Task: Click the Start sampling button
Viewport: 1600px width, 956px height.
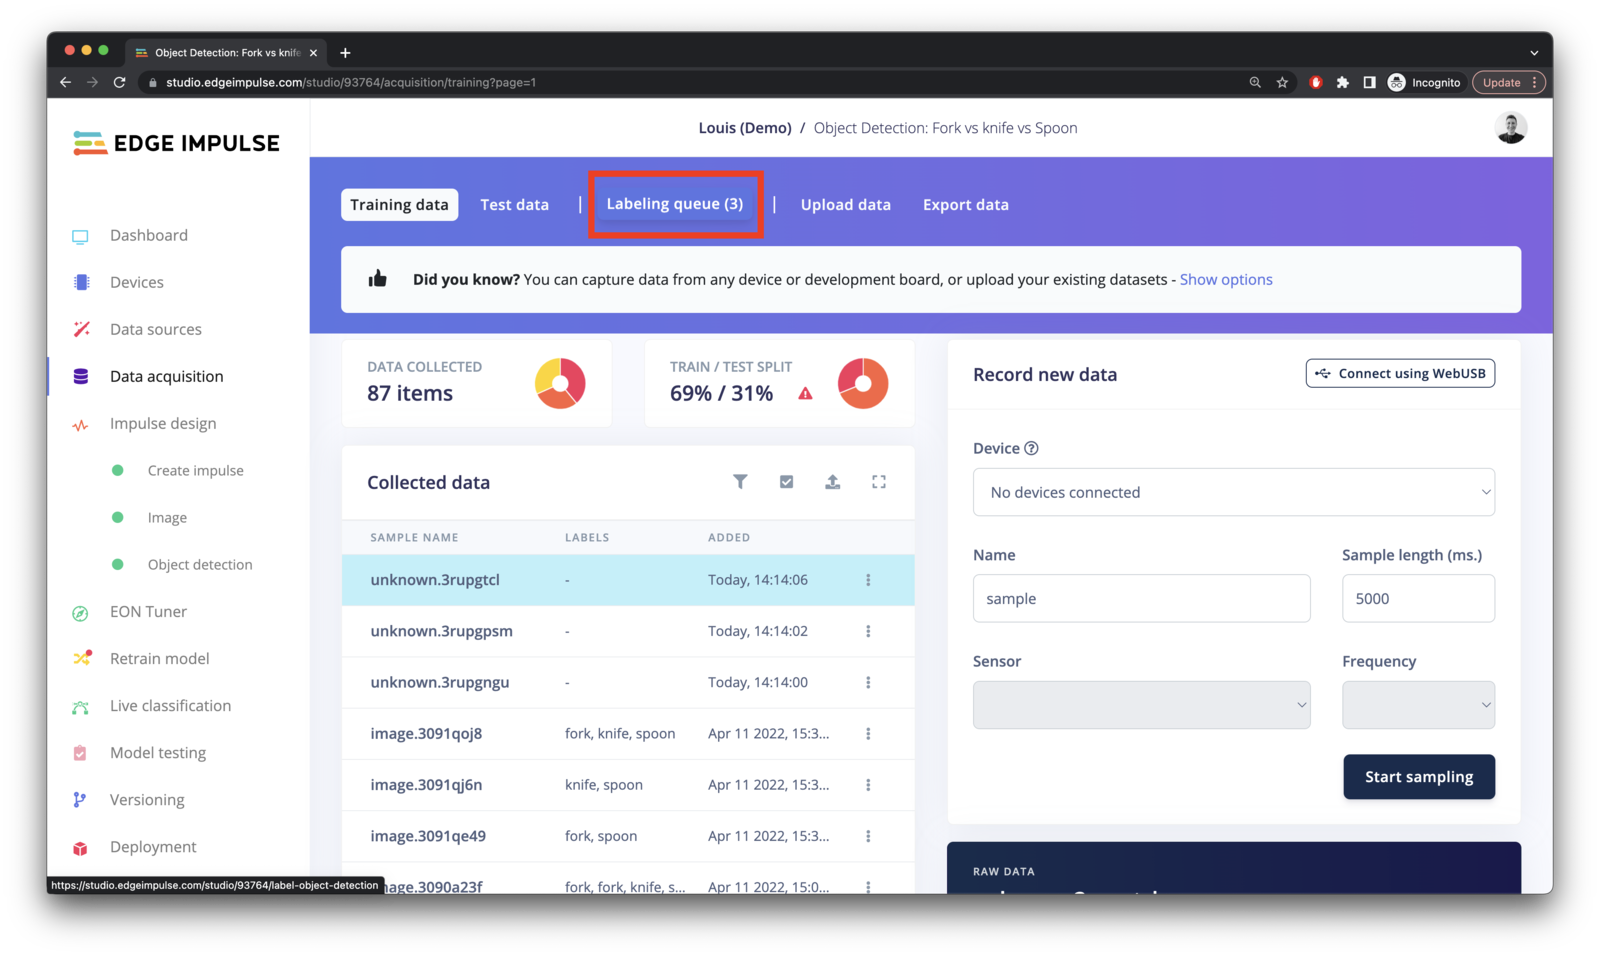Action: coord(1418,777)
